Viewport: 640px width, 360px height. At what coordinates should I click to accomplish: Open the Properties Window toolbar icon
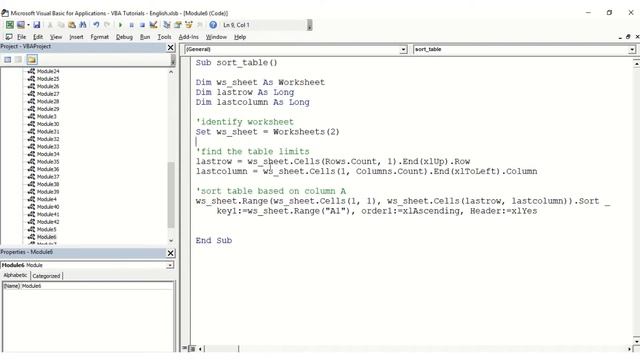tap(178, 25)
